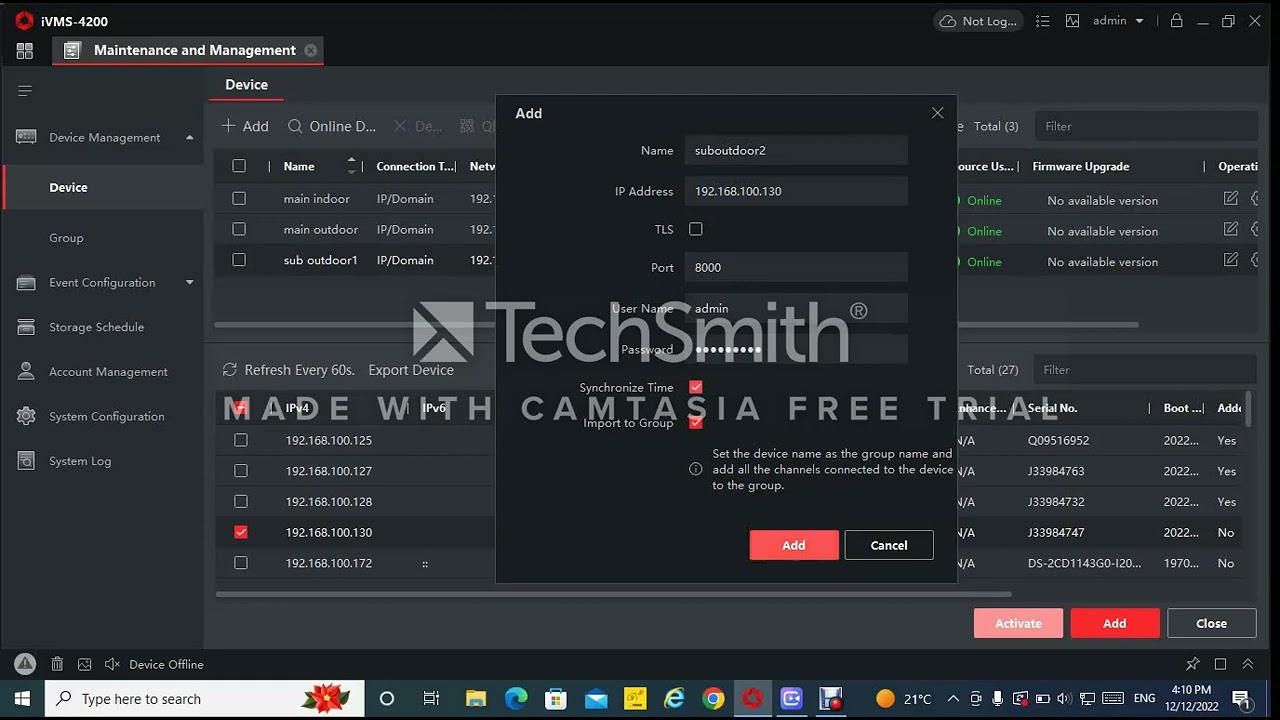1280x720 pixels.
Task: Collapse the Device Management section
Action: click(x=190, y=137)
